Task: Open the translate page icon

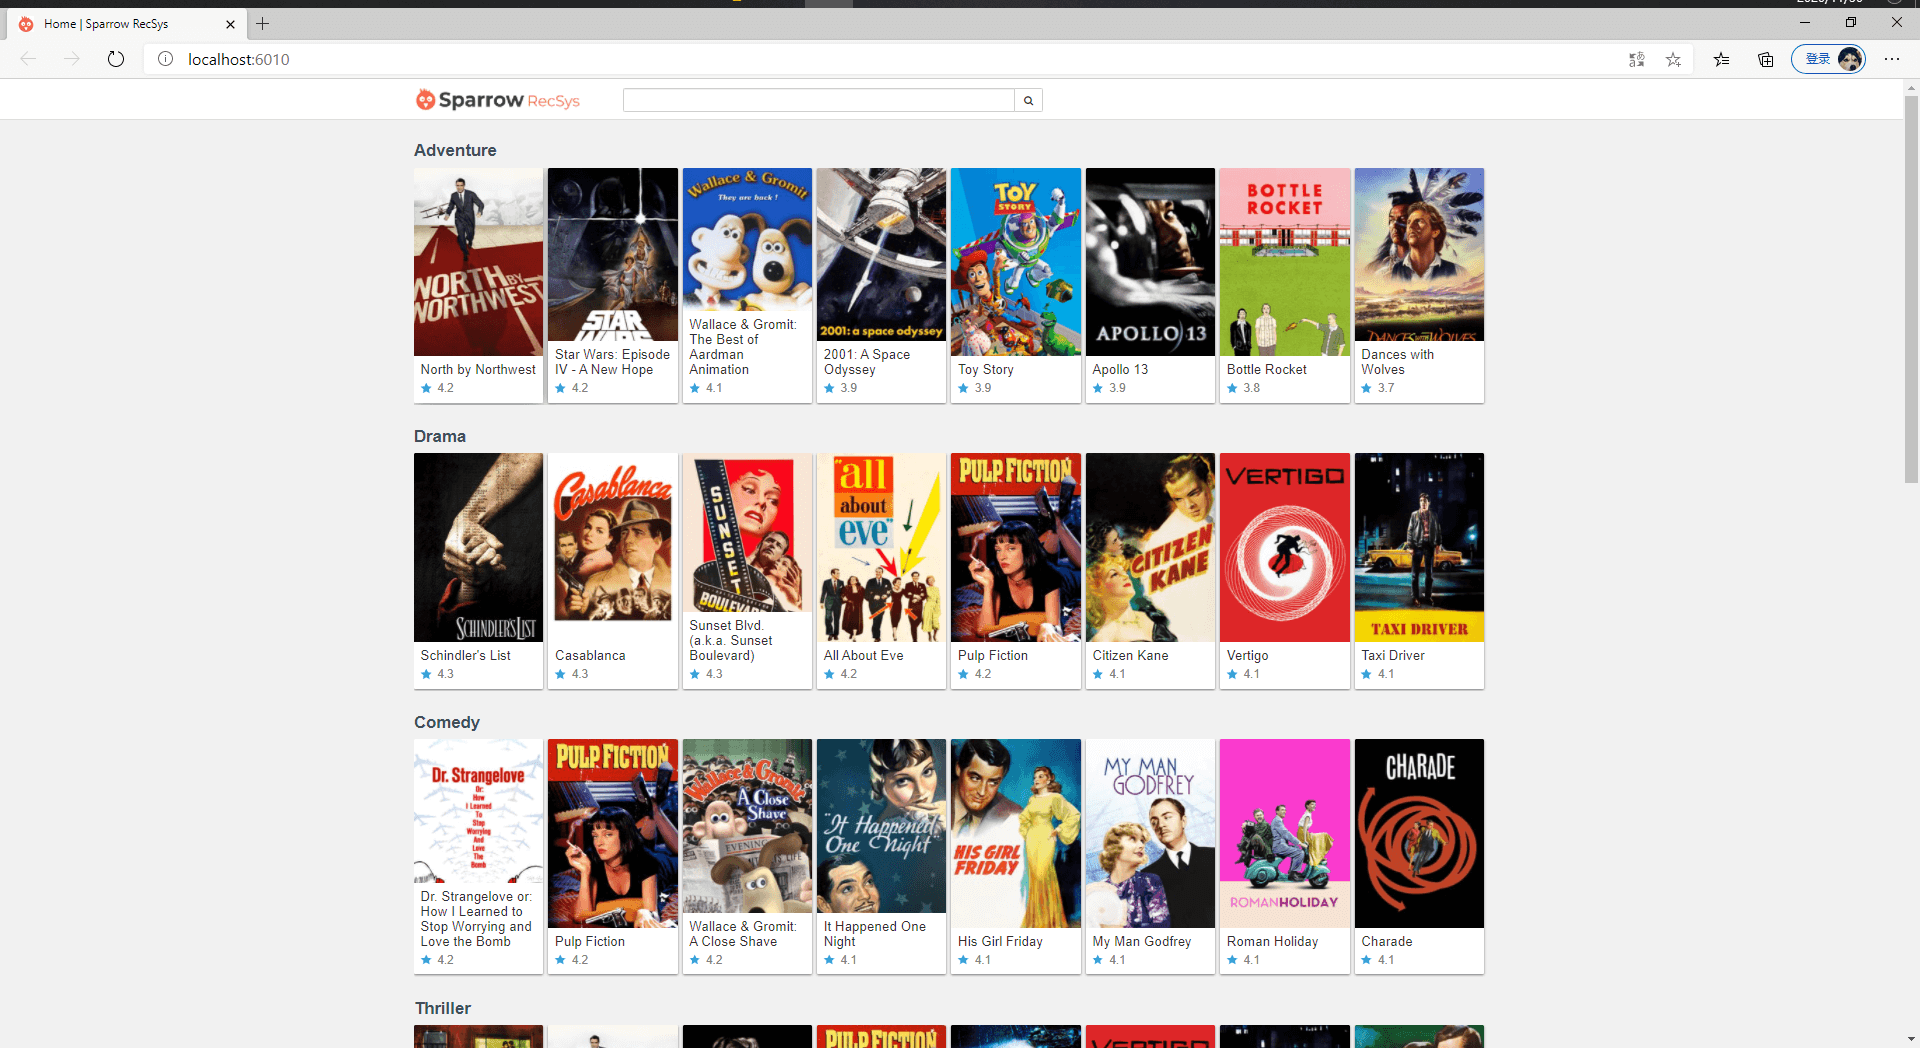Action: tap(1637, 59)
